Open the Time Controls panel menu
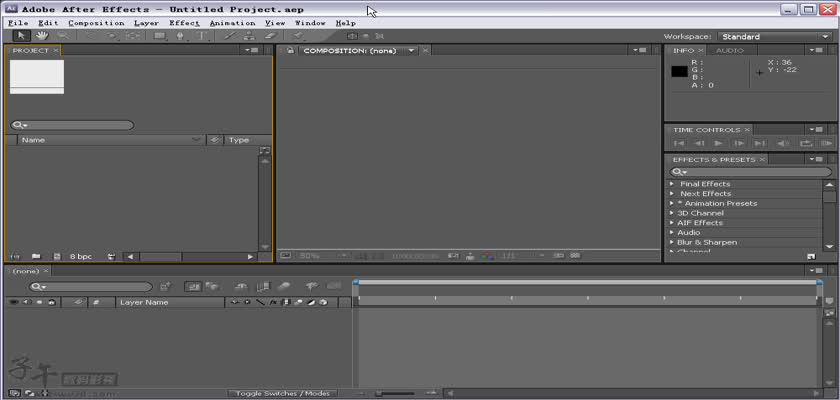This screenshot has width=840, height=400. pos(816,130)
